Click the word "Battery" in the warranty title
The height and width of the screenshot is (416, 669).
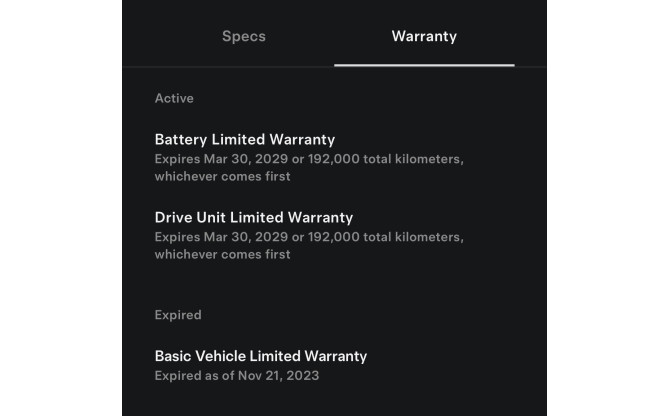pyautogui.click(x=181, y=140)
